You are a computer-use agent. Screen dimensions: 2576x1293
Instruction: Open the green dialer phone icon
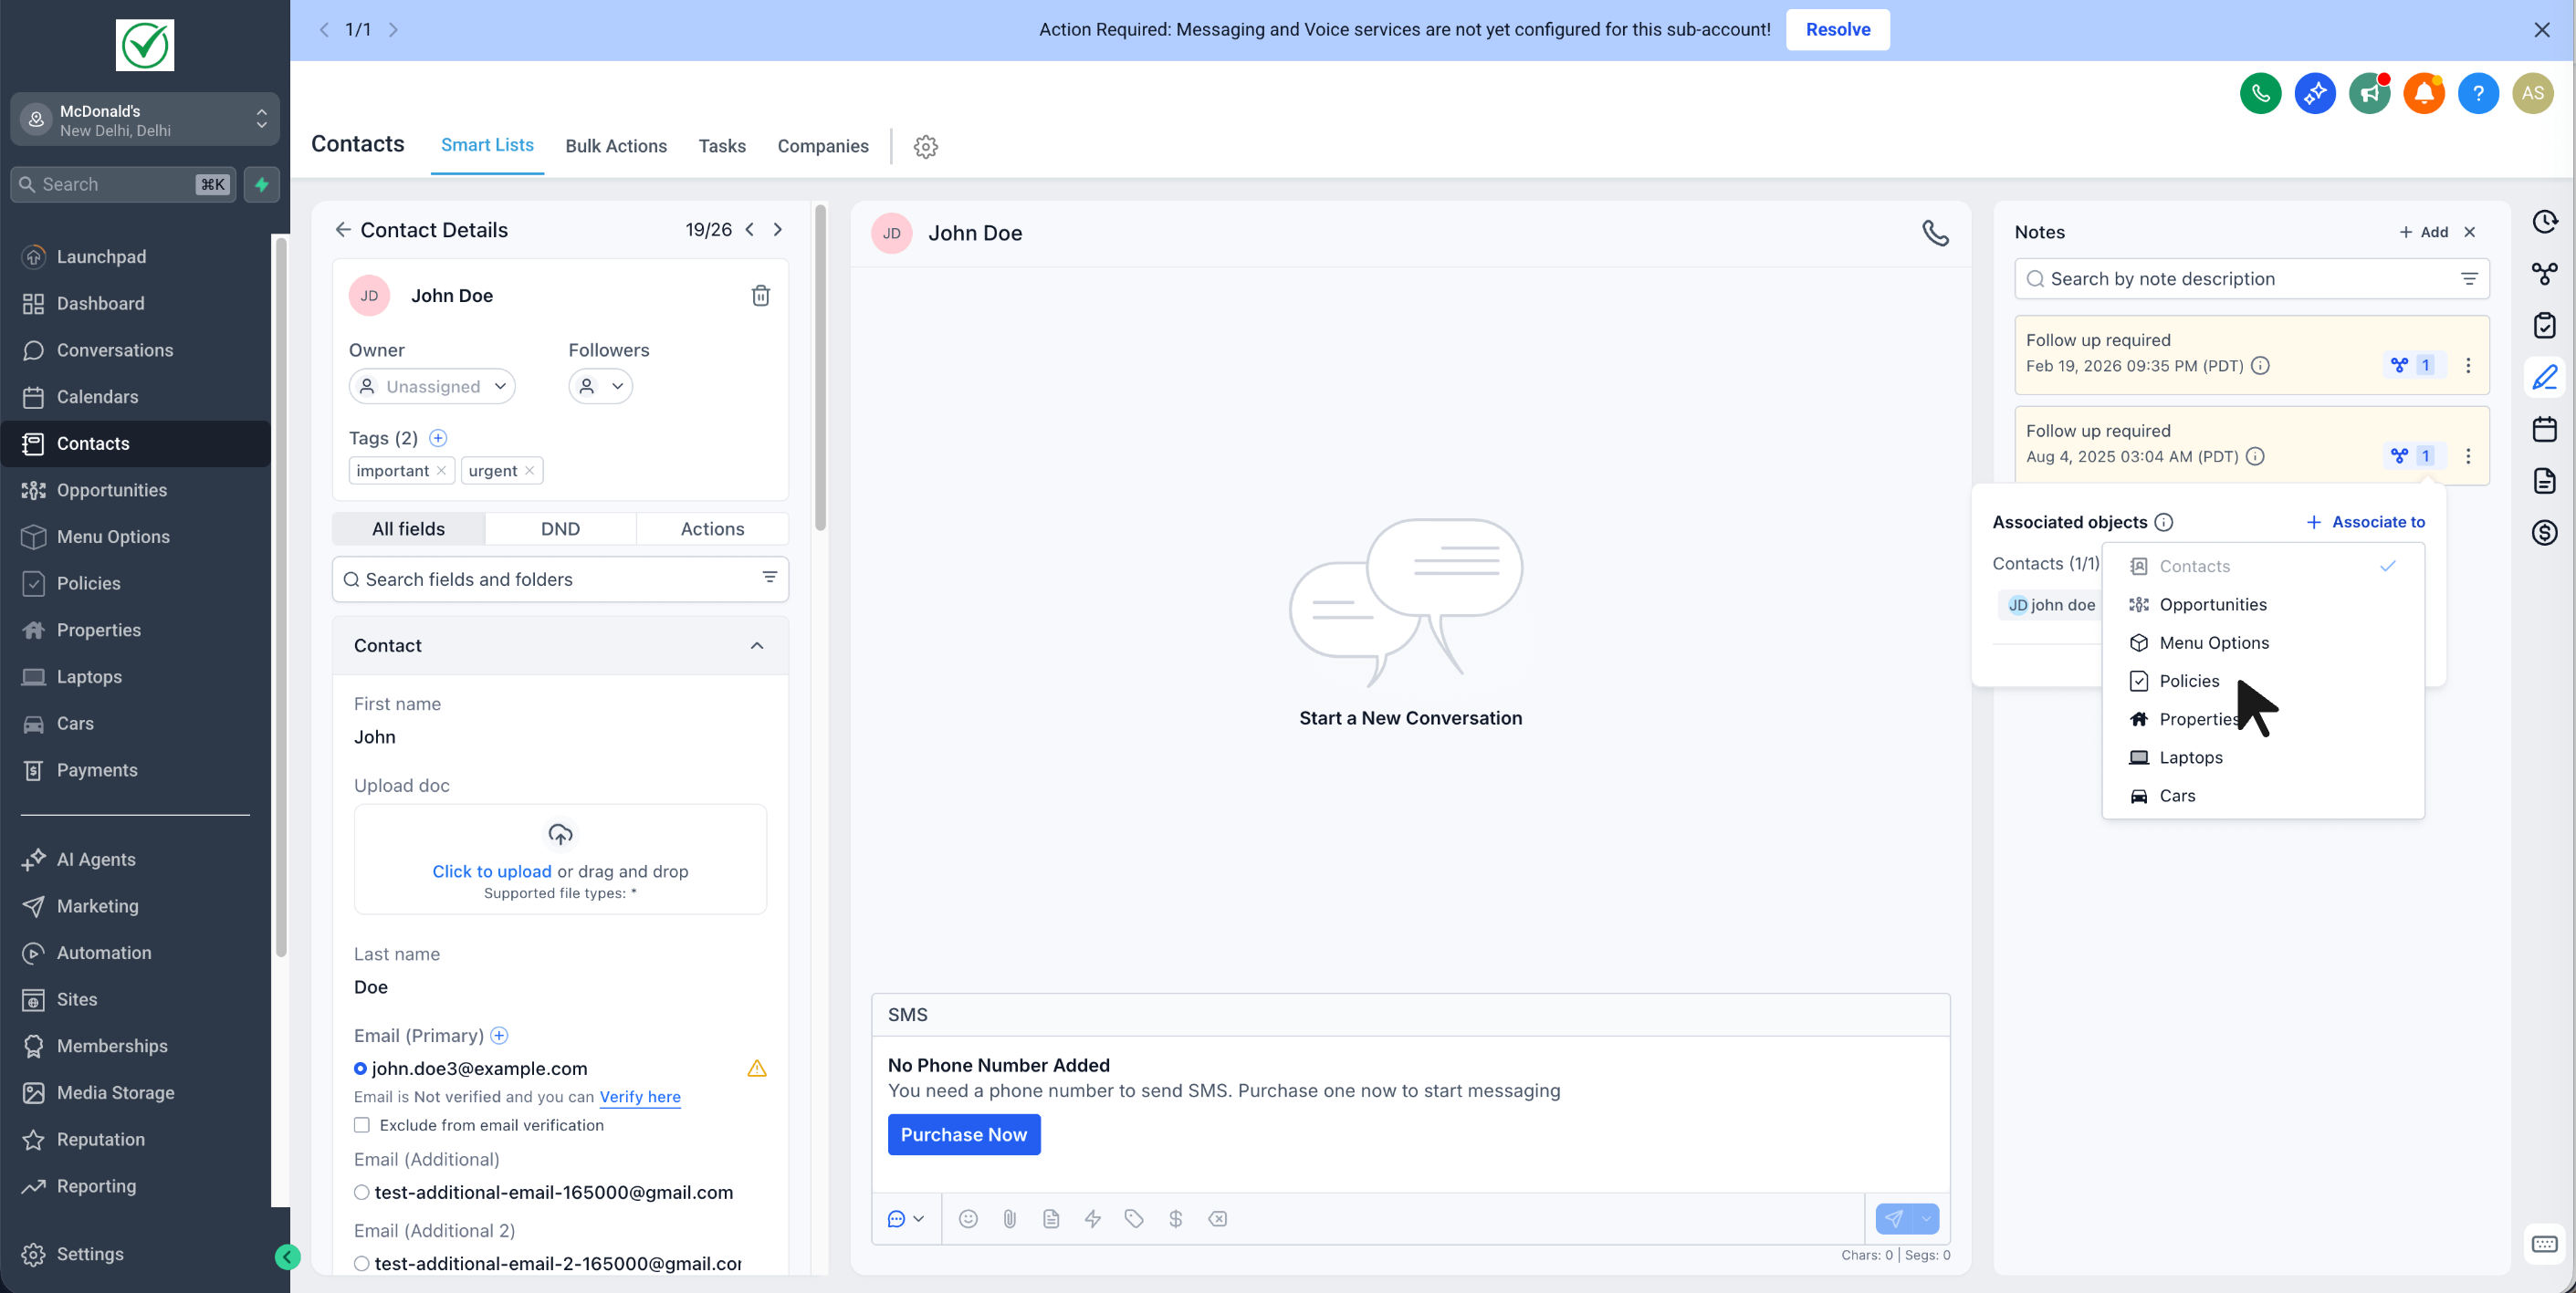pyautogui.click(x=2259, y=94)
